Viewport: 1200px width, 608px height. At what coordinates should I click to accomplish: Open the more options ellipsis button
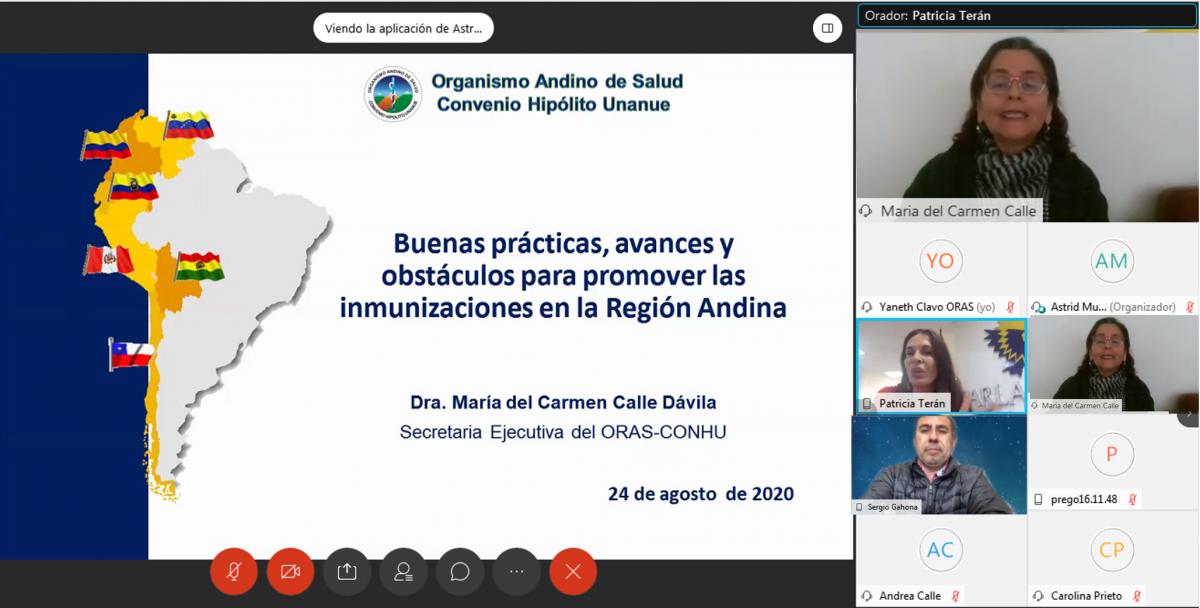[517, 571]
